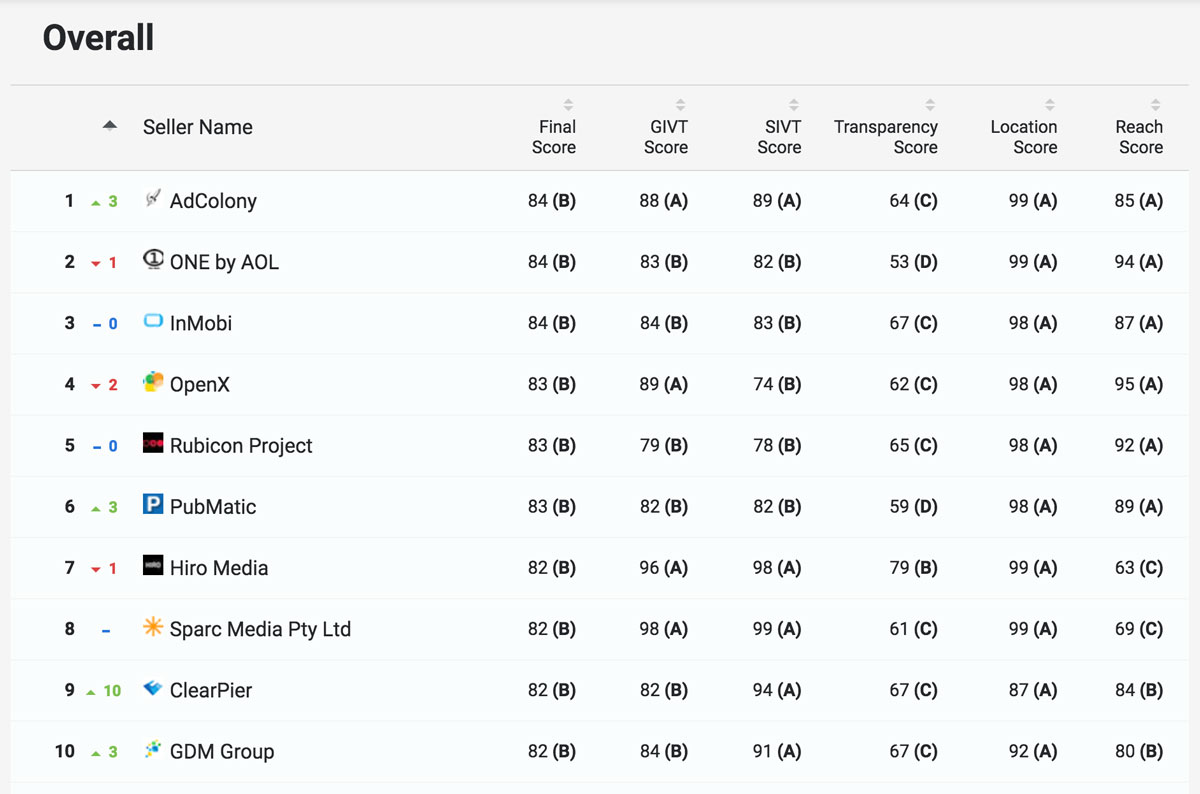The image size is (1200, 794).
Task: Select AdColony's Location Score value 99 (A)
Action: [1032, 200]
